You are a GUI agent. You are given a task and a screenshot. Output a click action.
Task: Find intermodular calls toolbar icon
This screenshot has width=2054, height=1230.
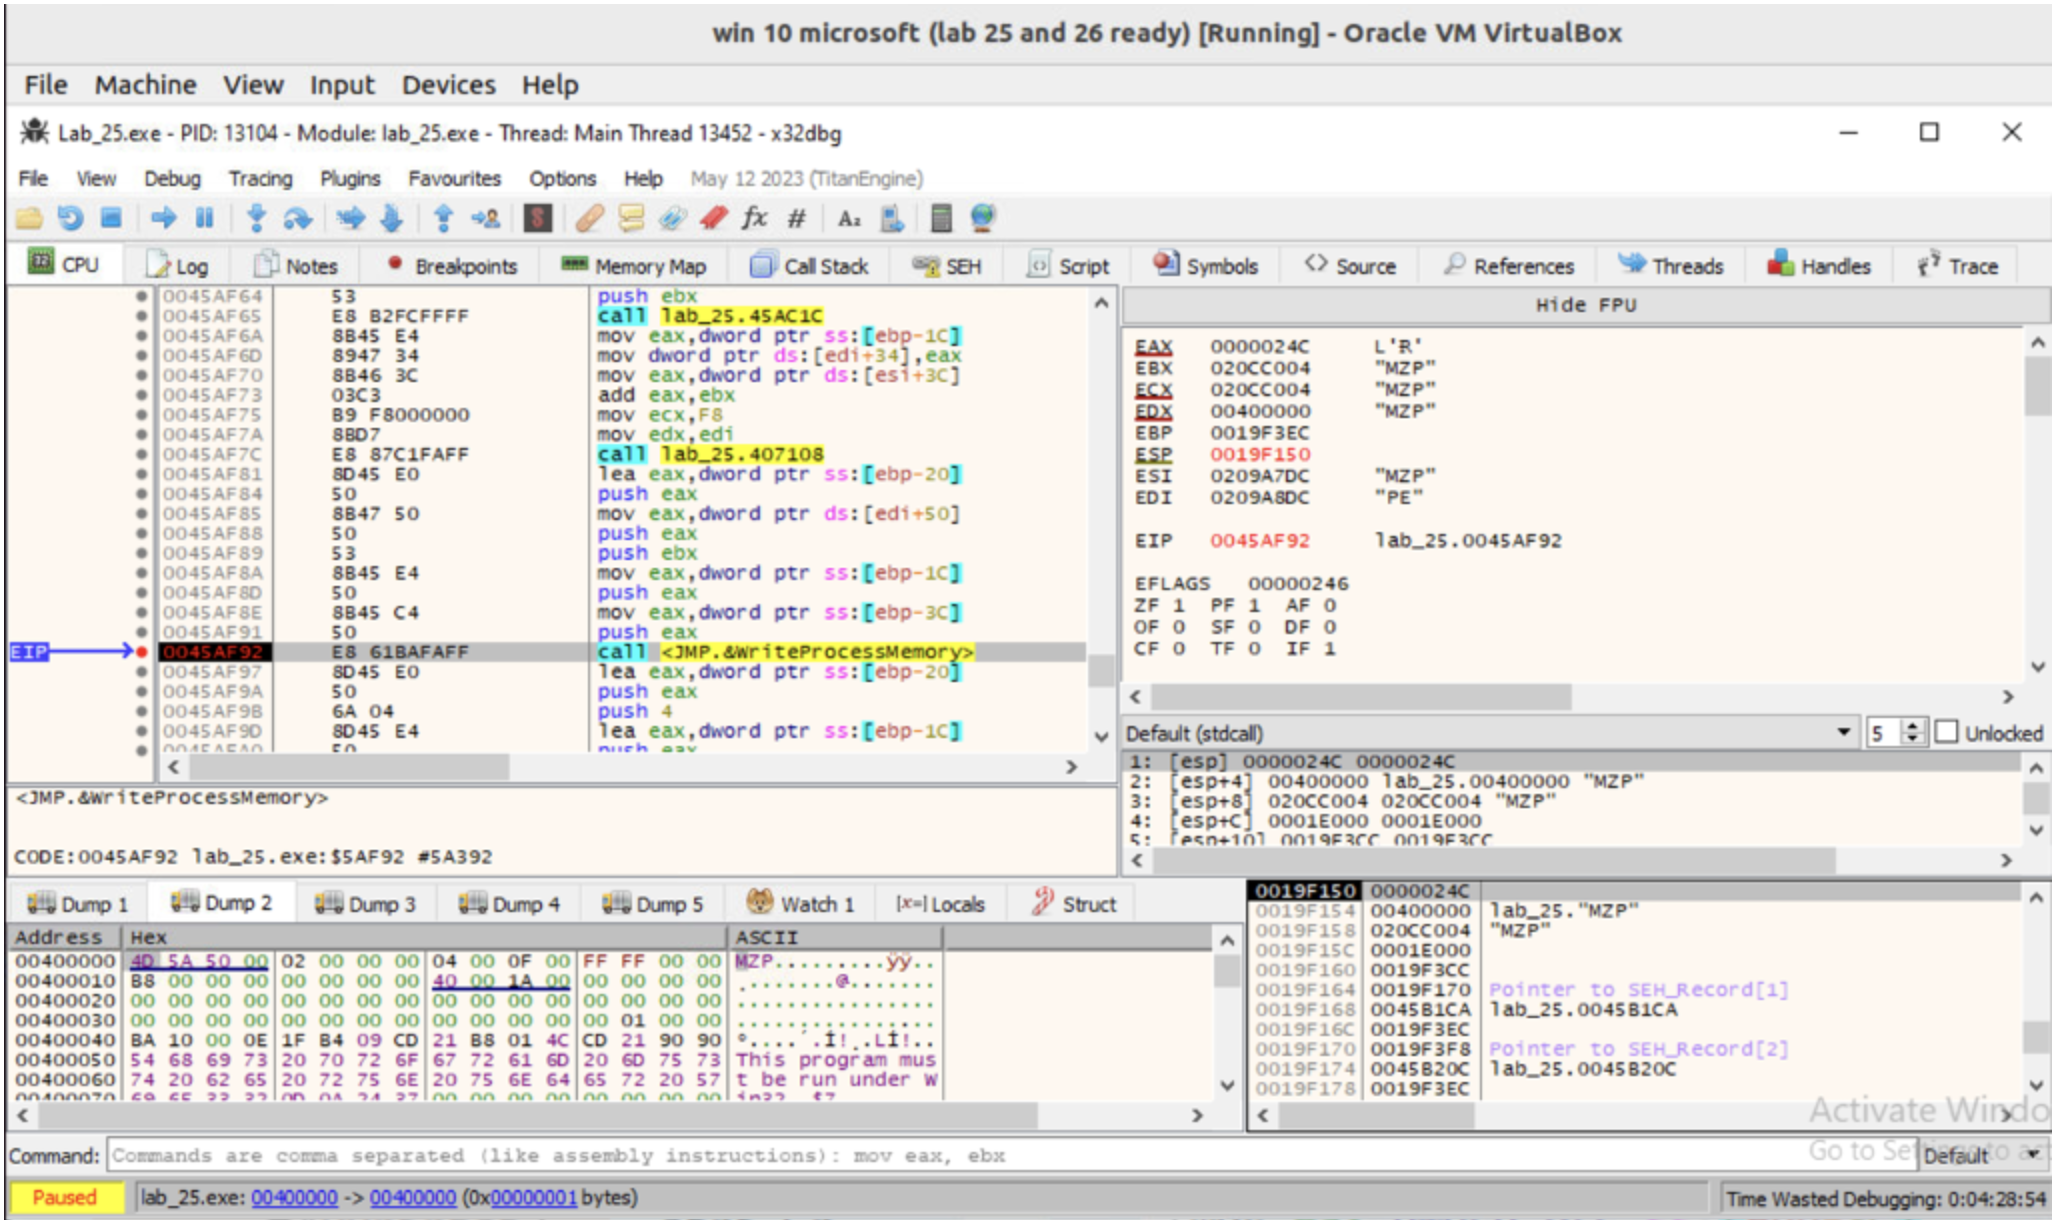(x=891, y=218)
